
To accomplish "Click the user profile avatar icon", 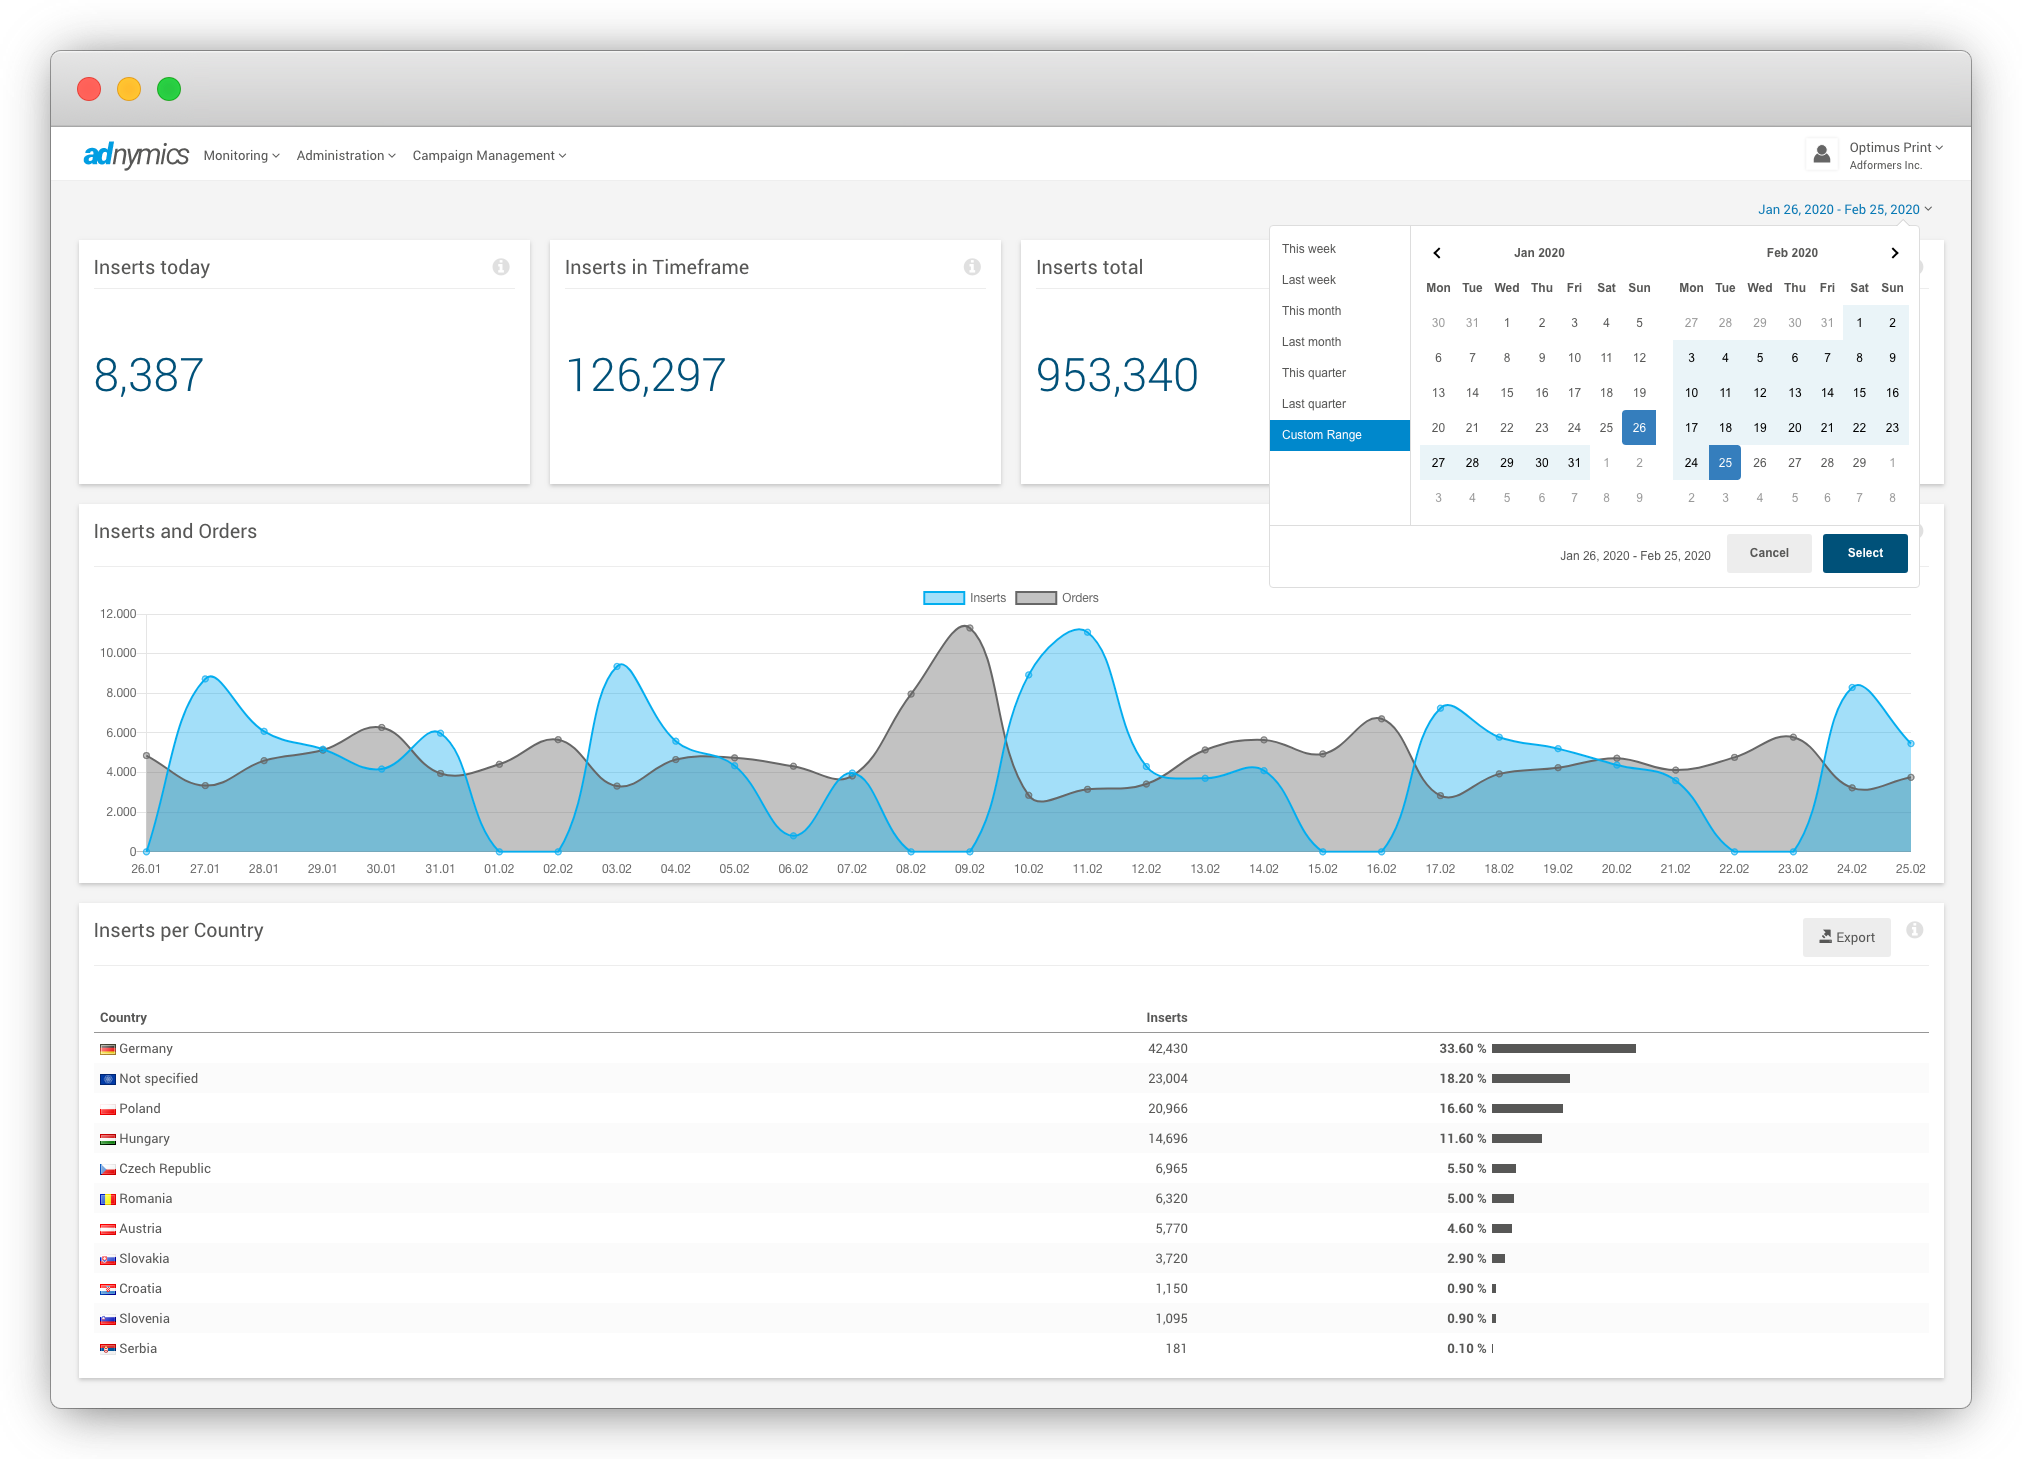I will tap(1821, 154).
